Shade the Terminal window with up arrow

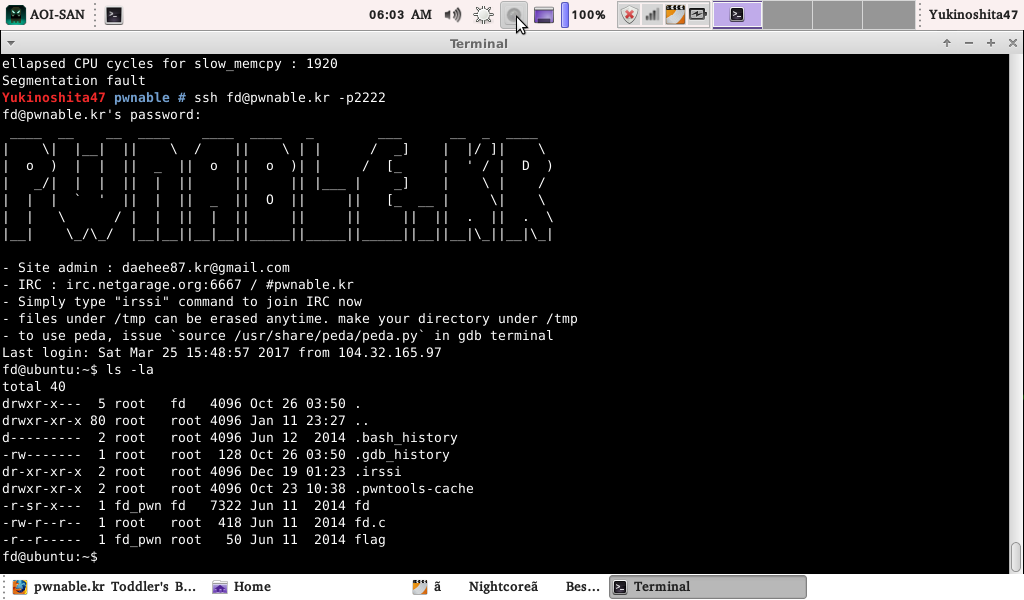point(947,43)
